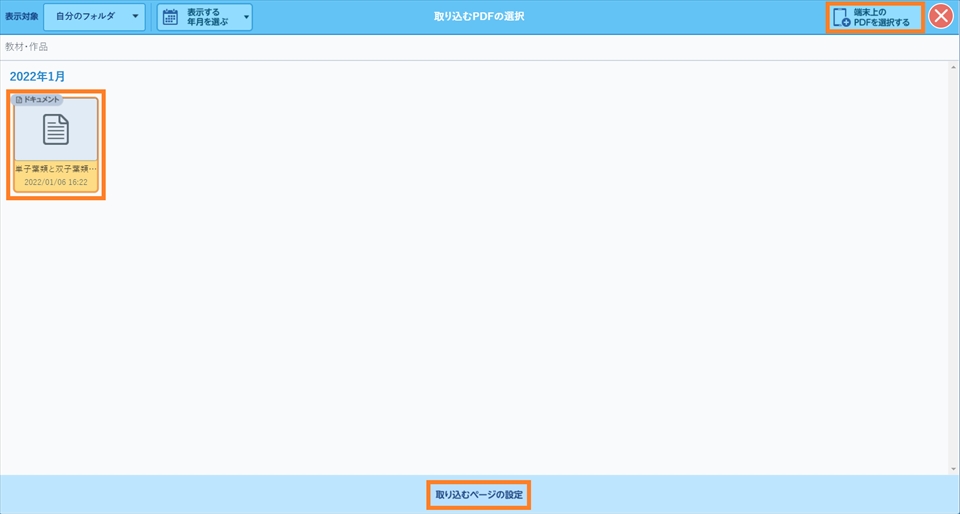This screenshot has height=514, width=960.
Task: Click the 2022年1月 month heading
Action: [38, 76]
